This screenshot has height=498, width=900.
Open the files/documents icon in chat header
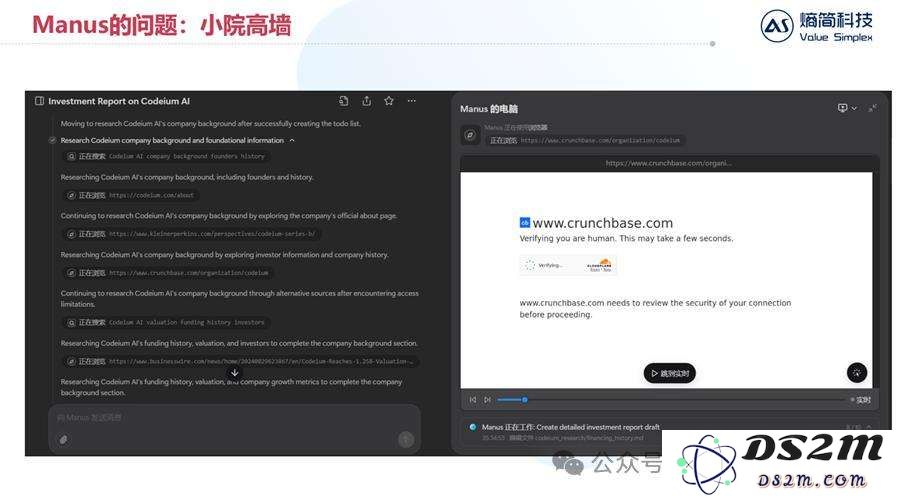(x=344, y=101)
